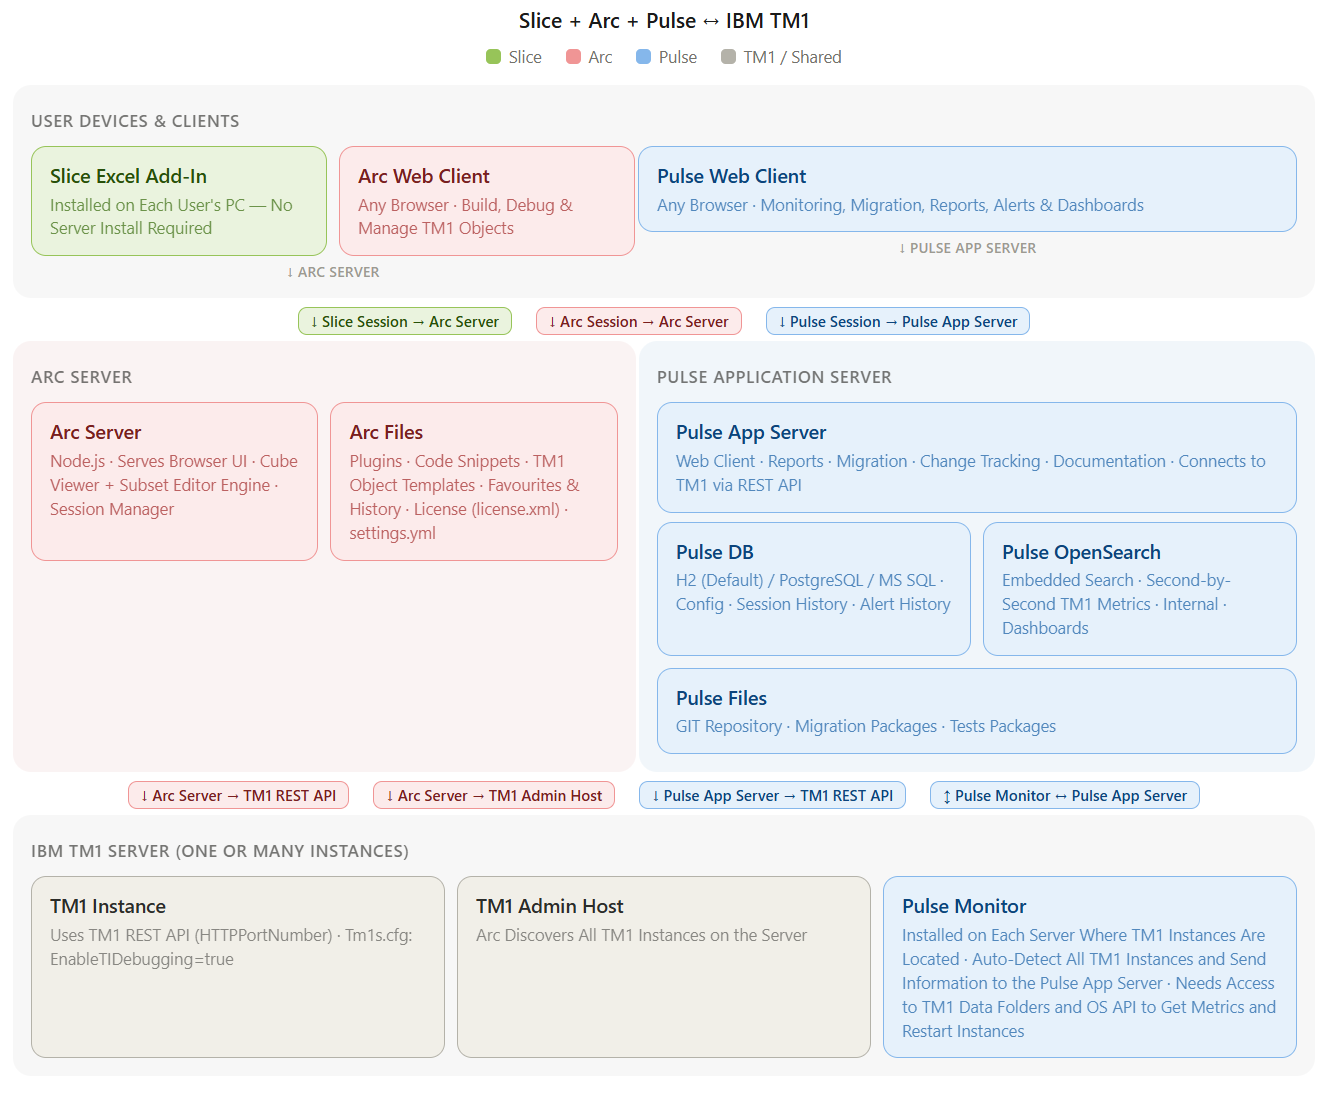
Task: Click the small '↓ ARC SERVER' caption under client cards
Action: point(333,272)
